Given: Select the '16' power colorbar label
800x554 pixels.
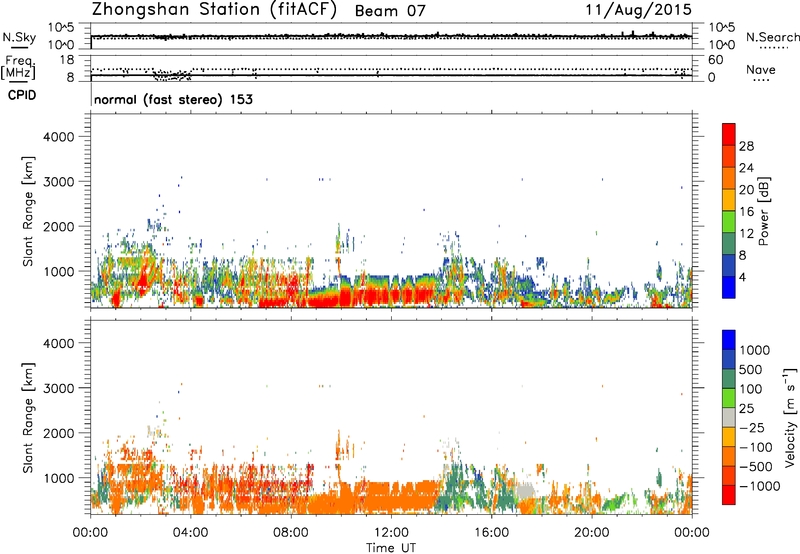Looking at the screenshot, I should coord(746,212).
